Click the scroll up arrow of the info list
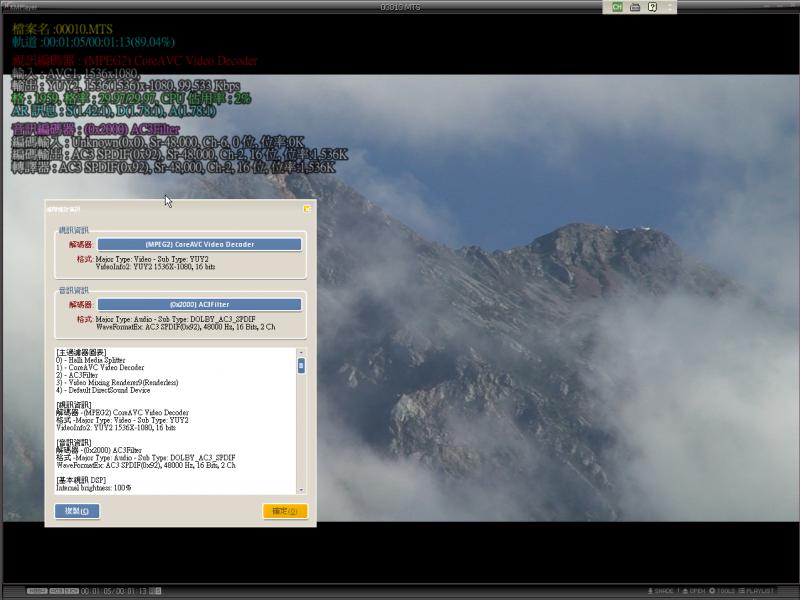The image size is (800, 600). (x=301, y=352)
